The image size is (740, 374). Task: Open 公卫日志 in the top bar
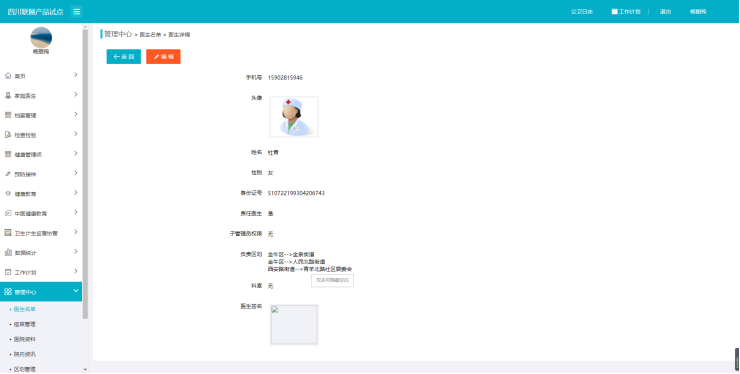point(582,12)
